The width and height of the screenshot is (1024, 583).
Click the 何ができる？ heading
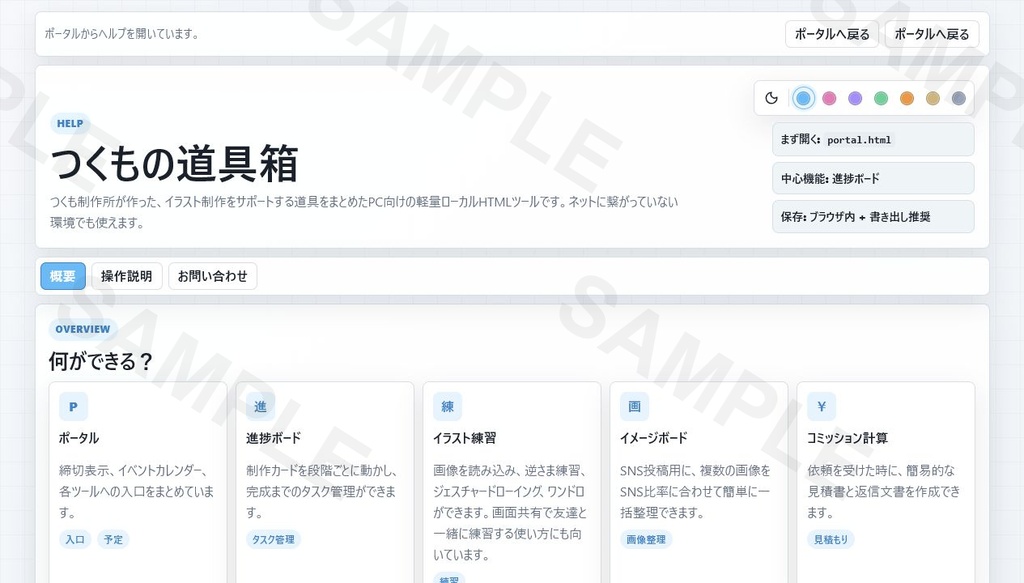click(101, 361)
